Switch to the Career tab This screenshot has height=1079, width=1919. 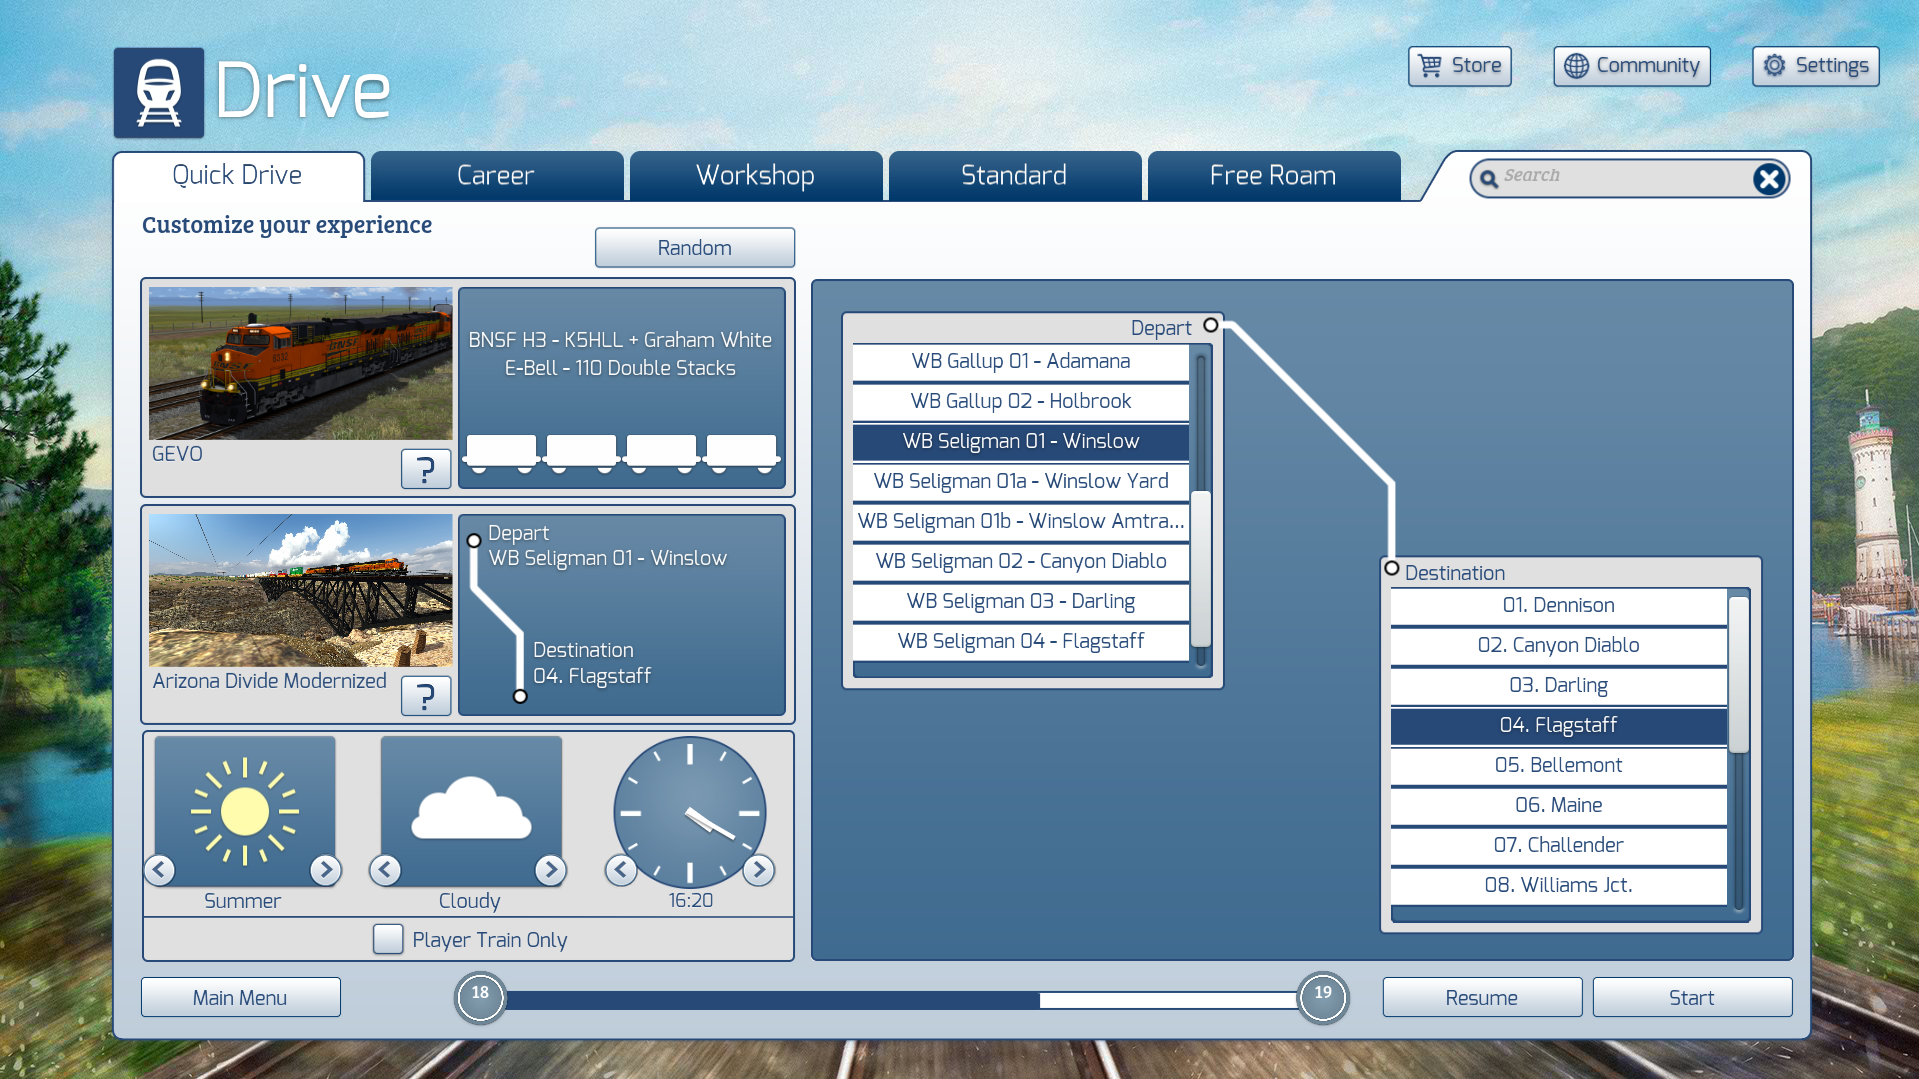coord(496,176)
